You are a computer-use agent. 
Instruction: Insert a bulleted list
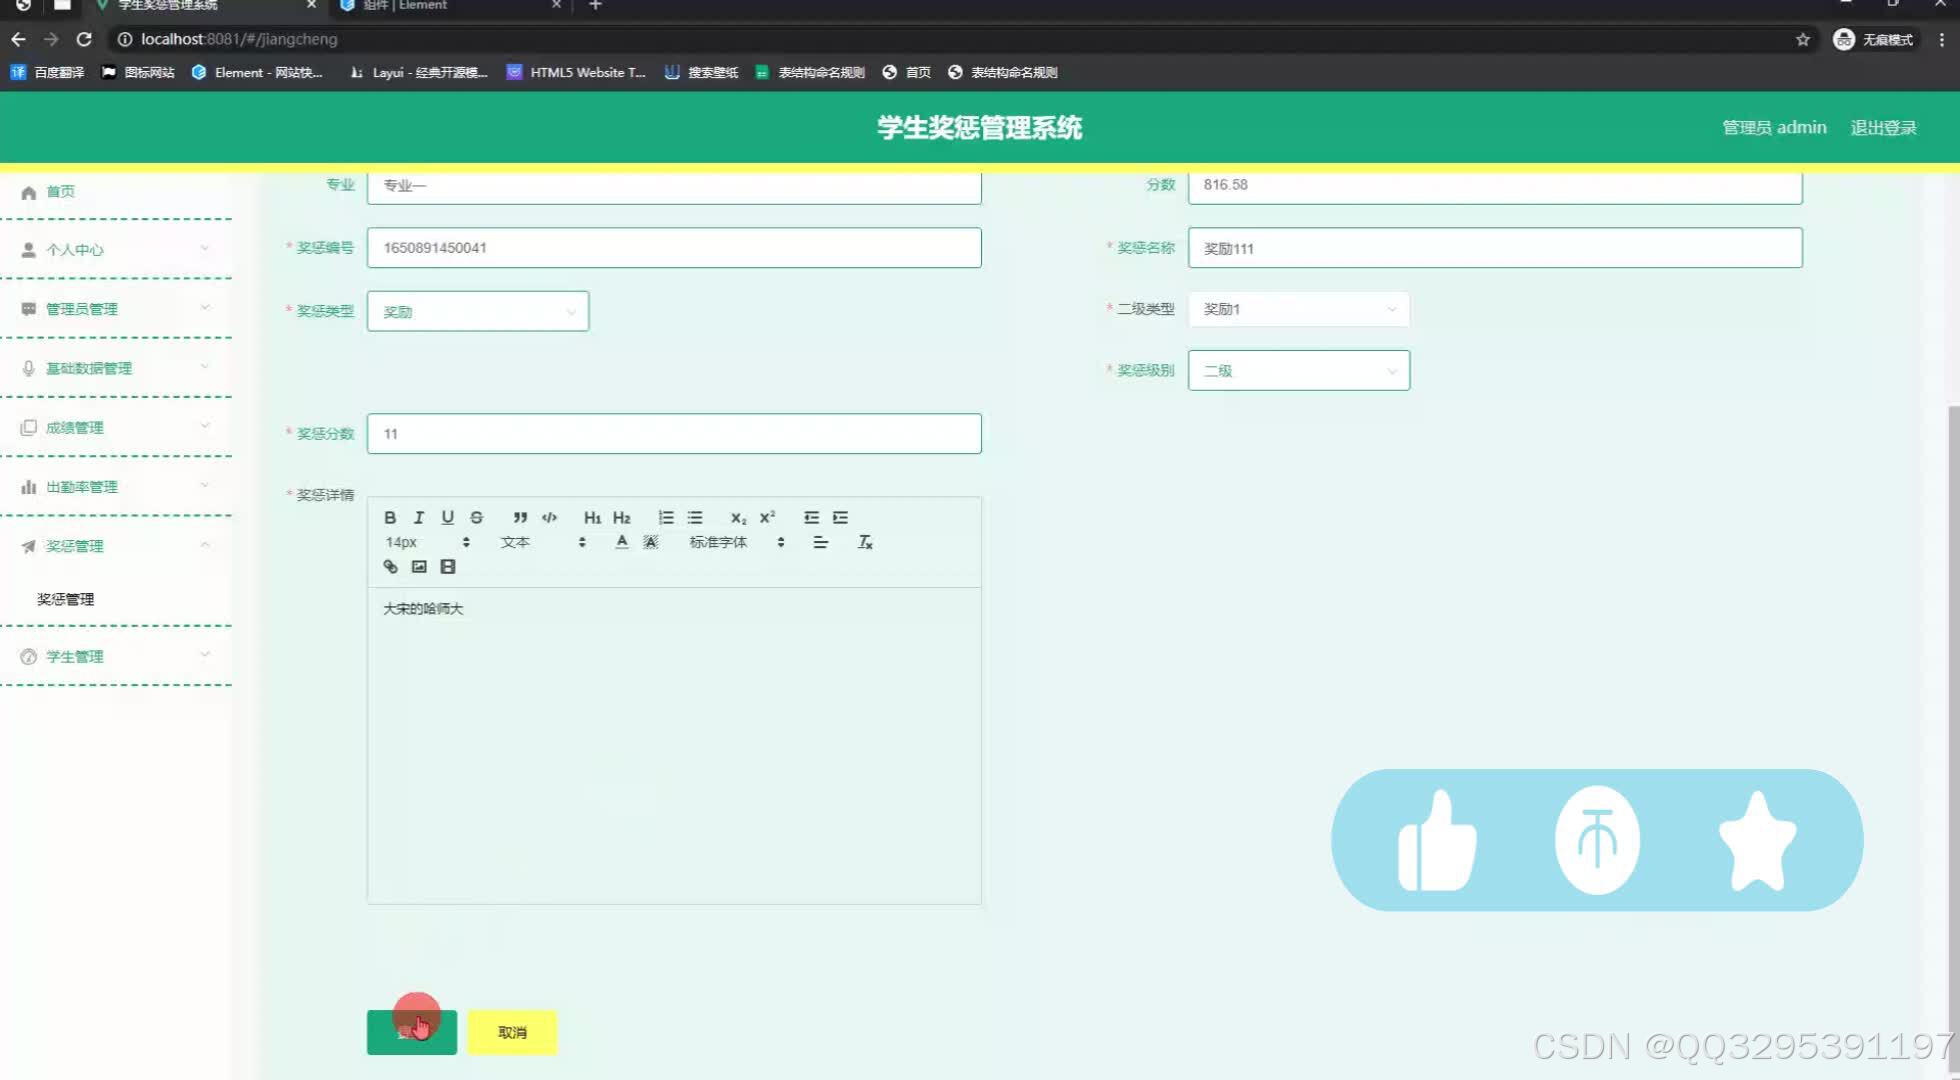click(x=694, y=517)
